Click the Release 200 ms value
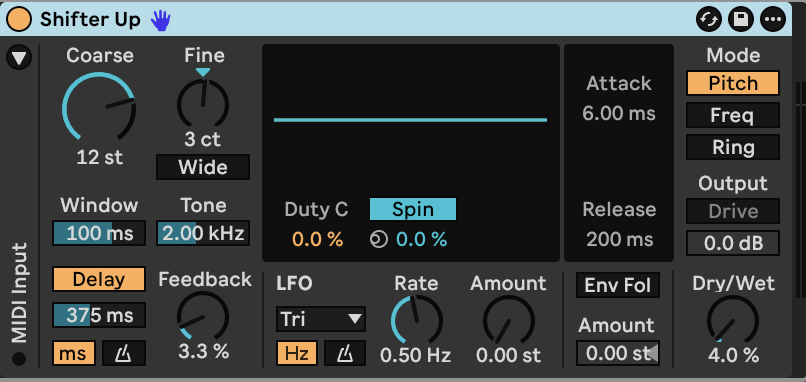 coord(619,239)
